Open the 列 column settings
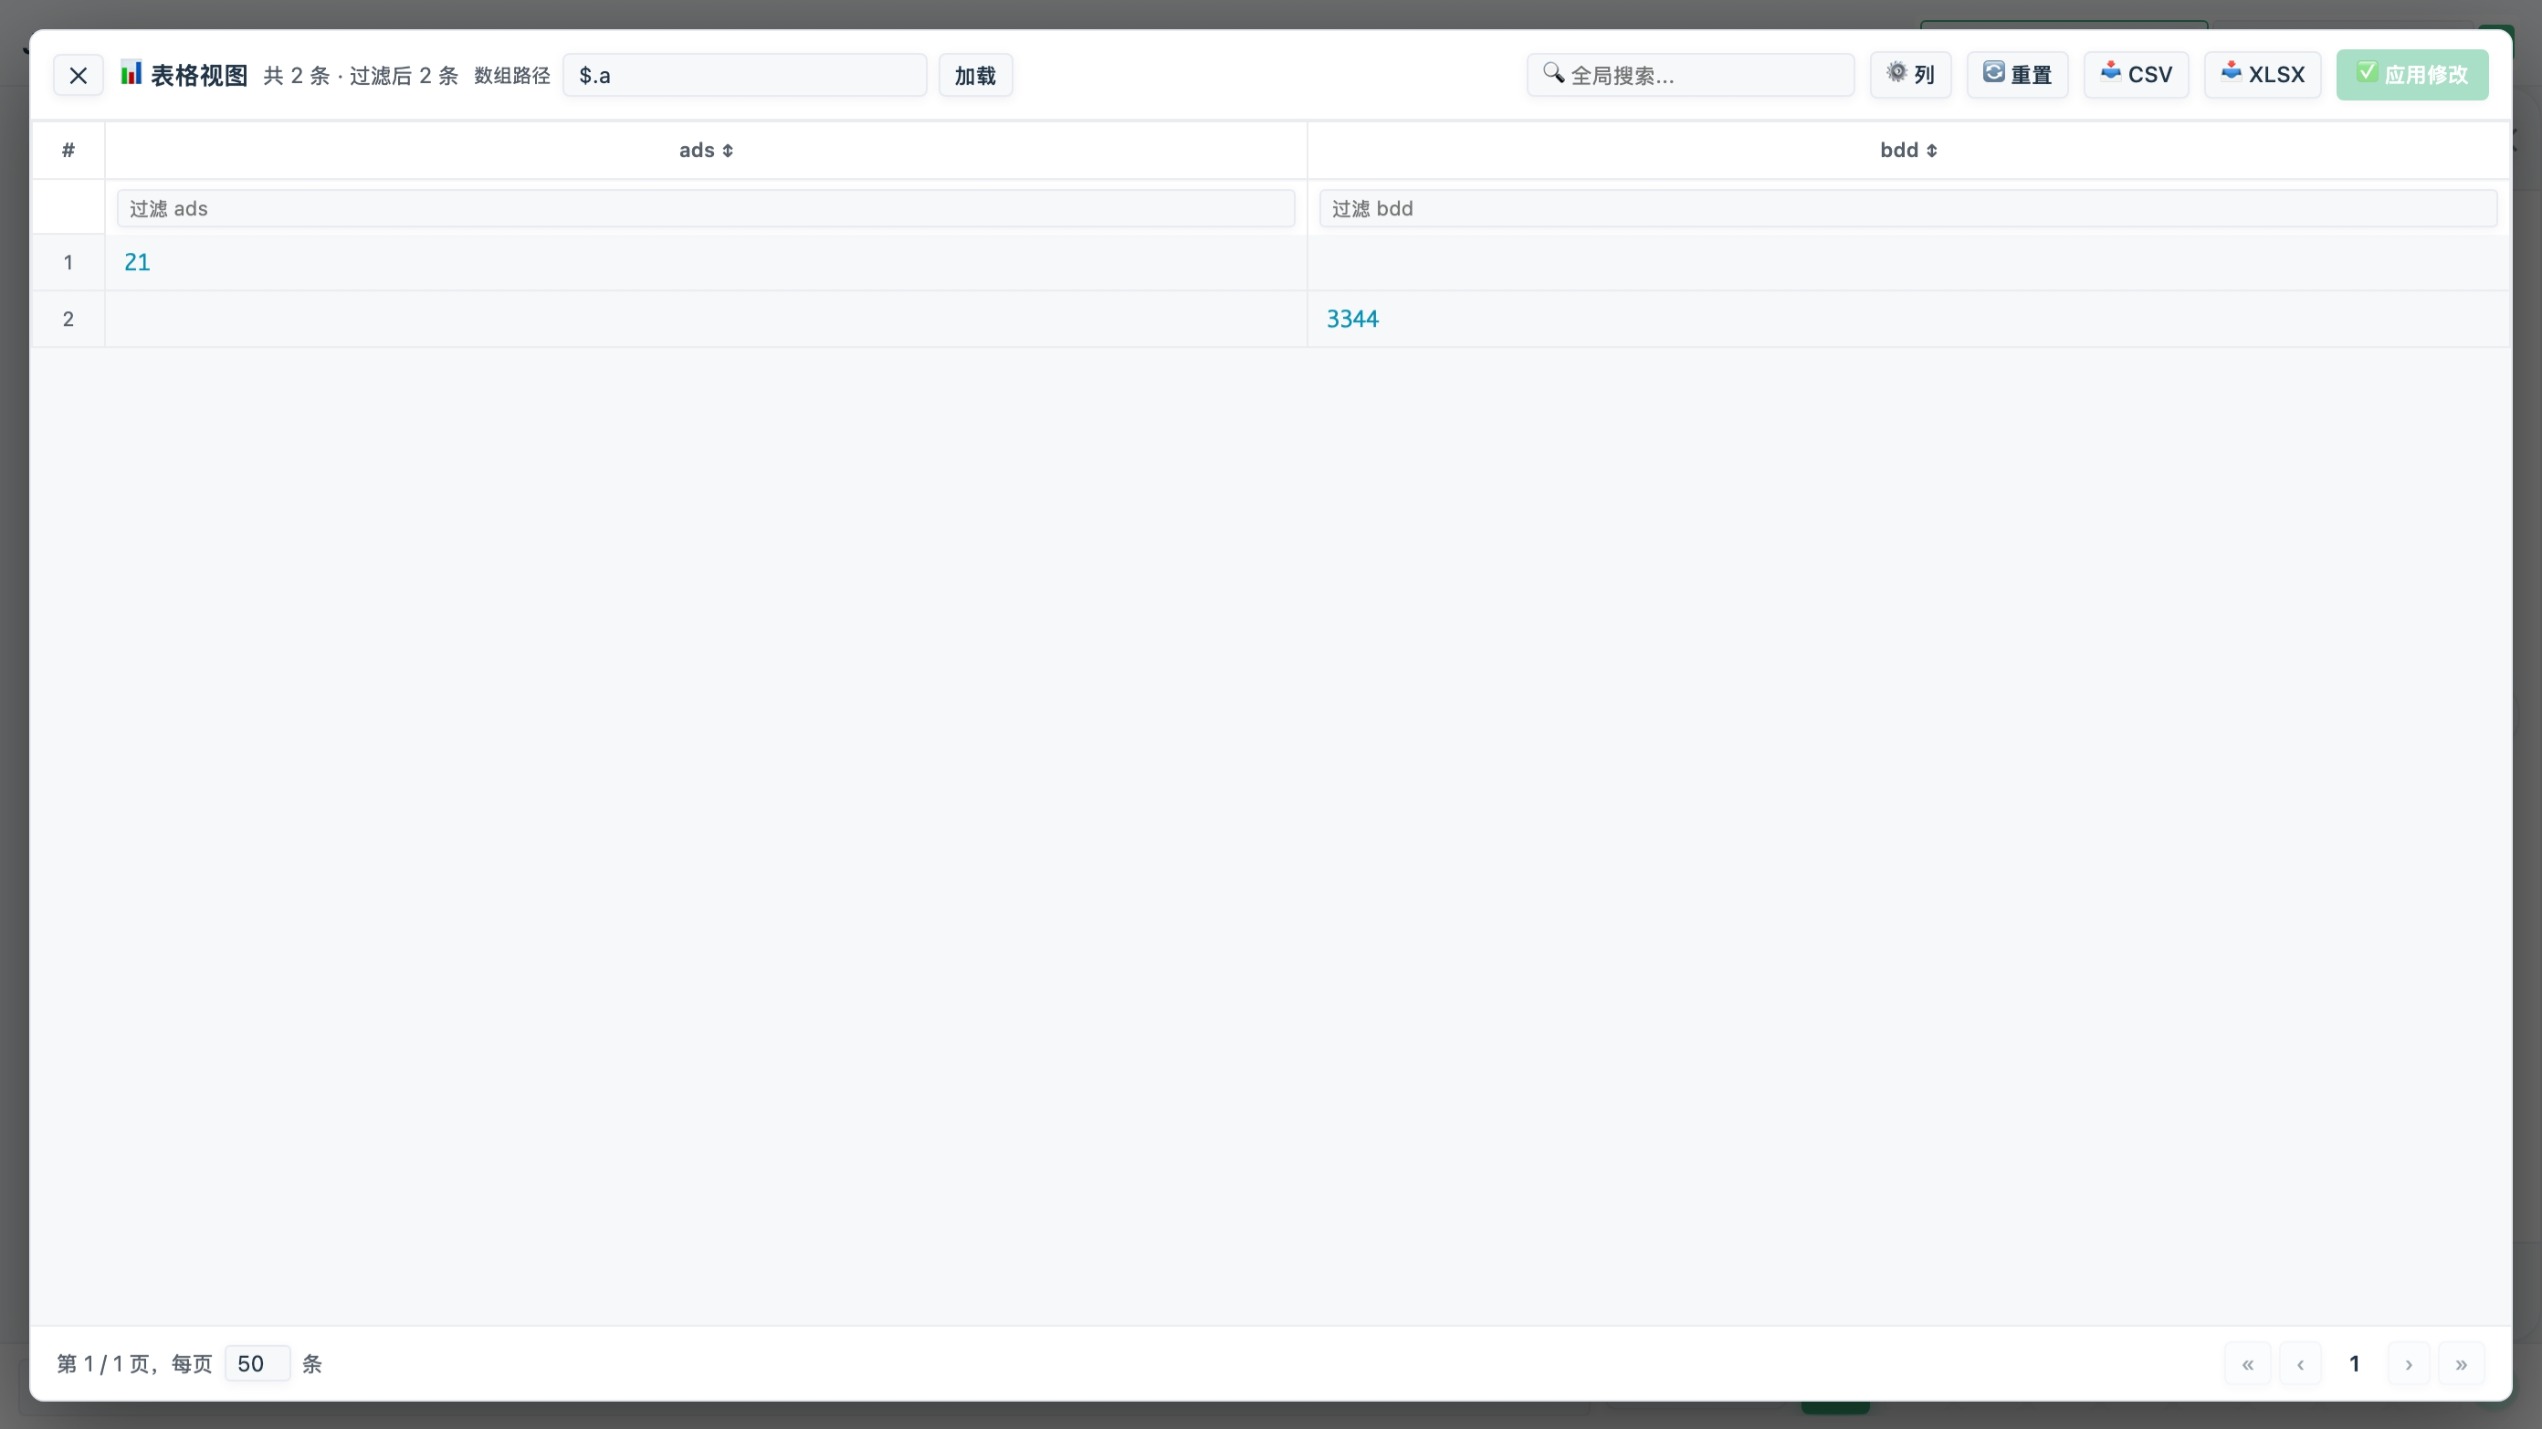The width and height of the screenshot is (2542, 1429). point(1910,75)
